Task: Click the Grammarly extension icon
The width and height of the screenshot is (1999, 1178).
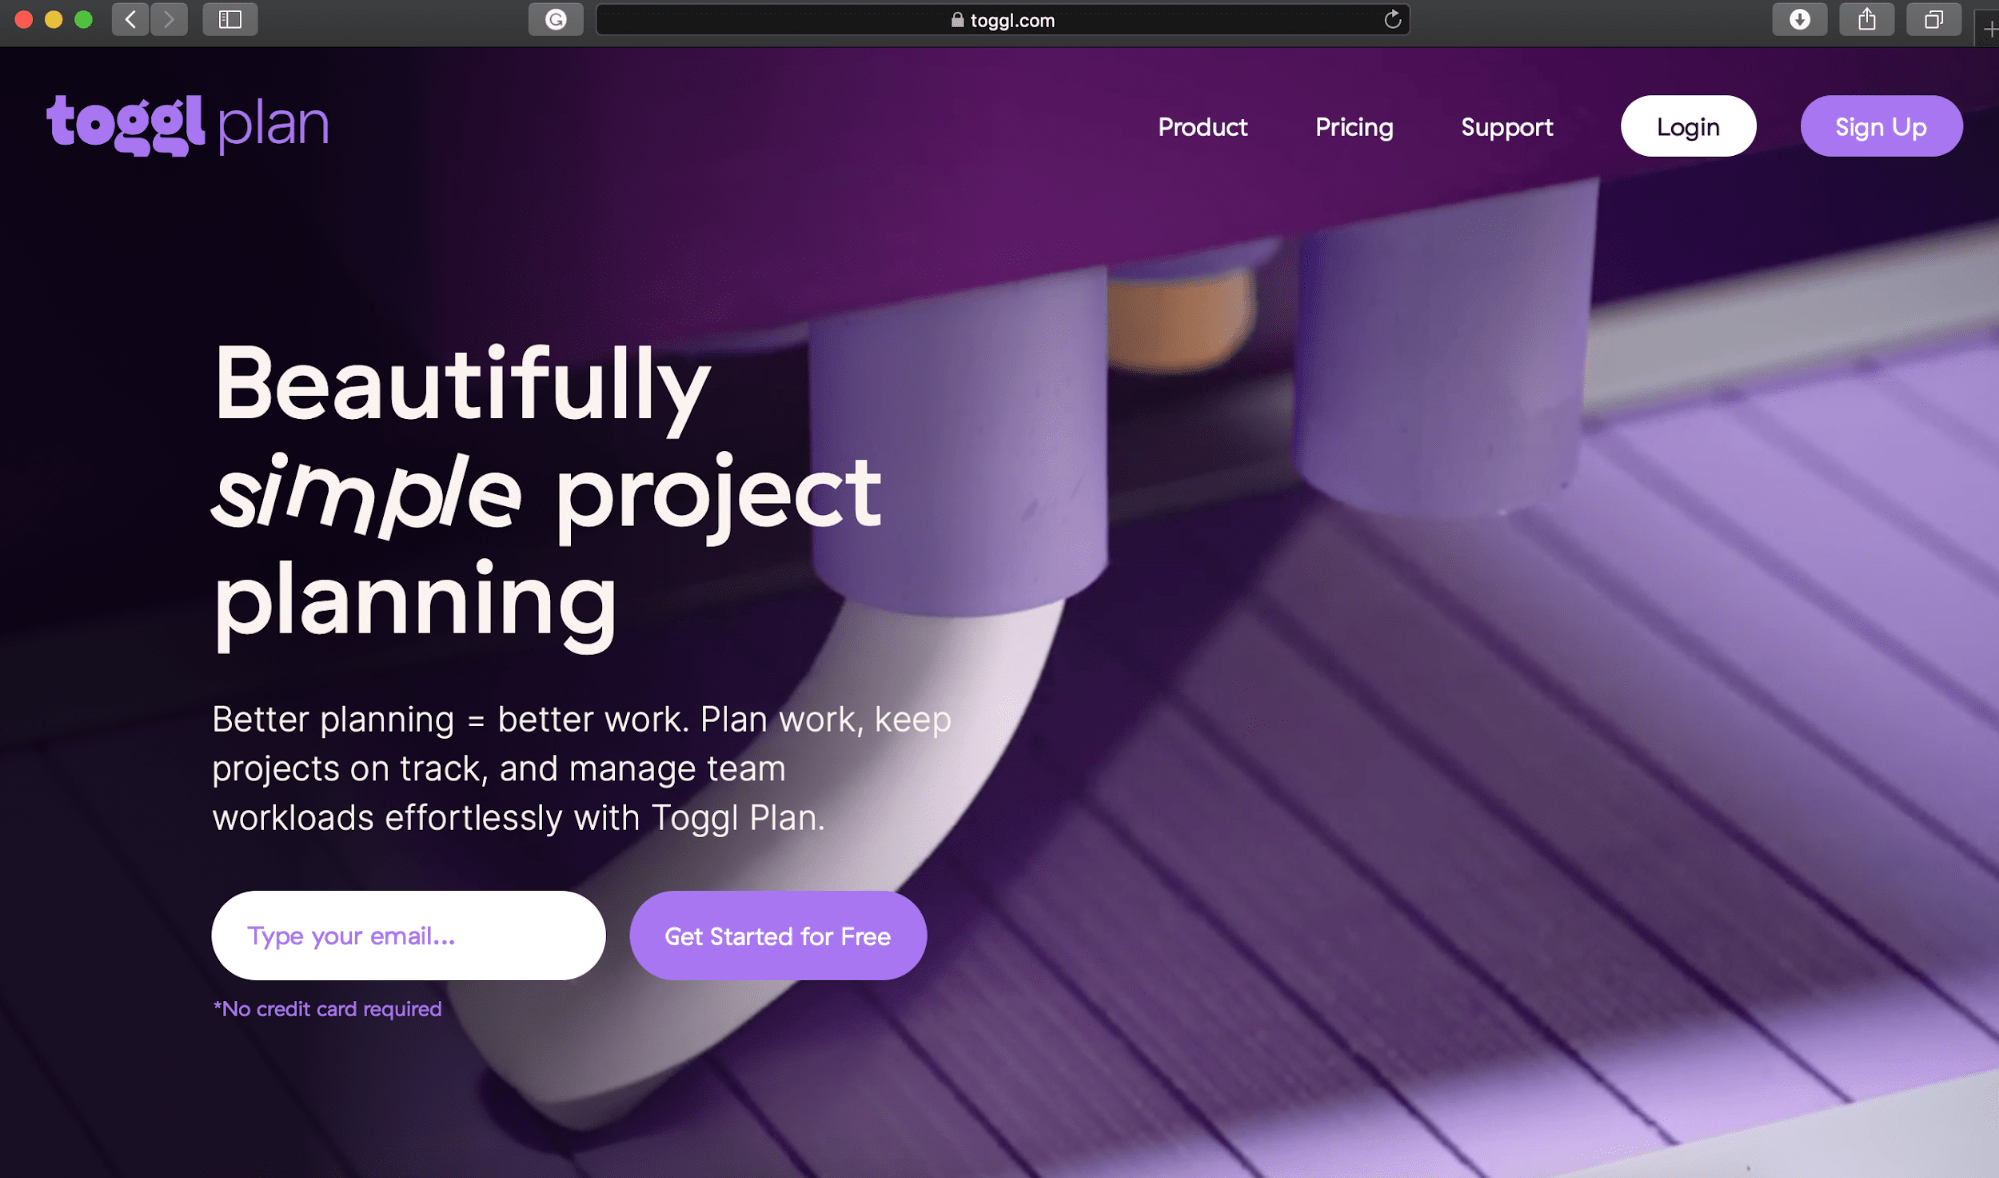Action: pos(556,19)
